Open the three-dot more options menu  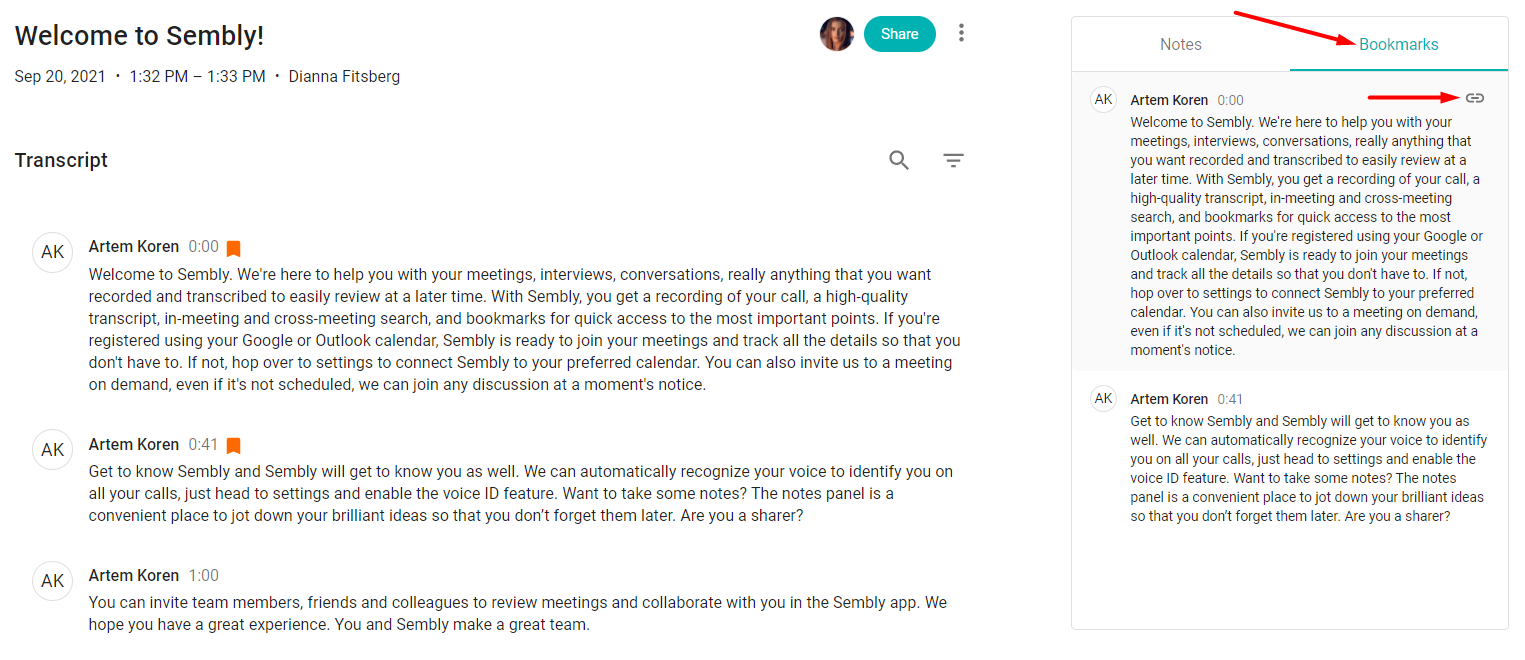[x=961, y=33]
